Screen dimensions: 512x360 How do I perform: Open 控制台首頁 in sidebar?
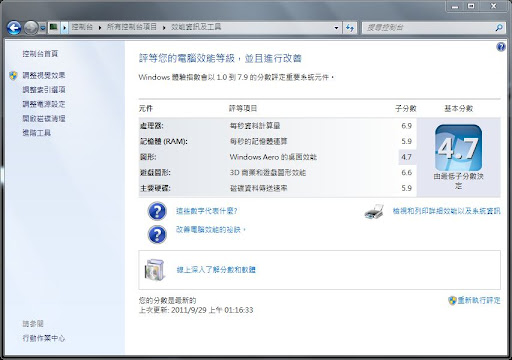[x=40, y=54]
